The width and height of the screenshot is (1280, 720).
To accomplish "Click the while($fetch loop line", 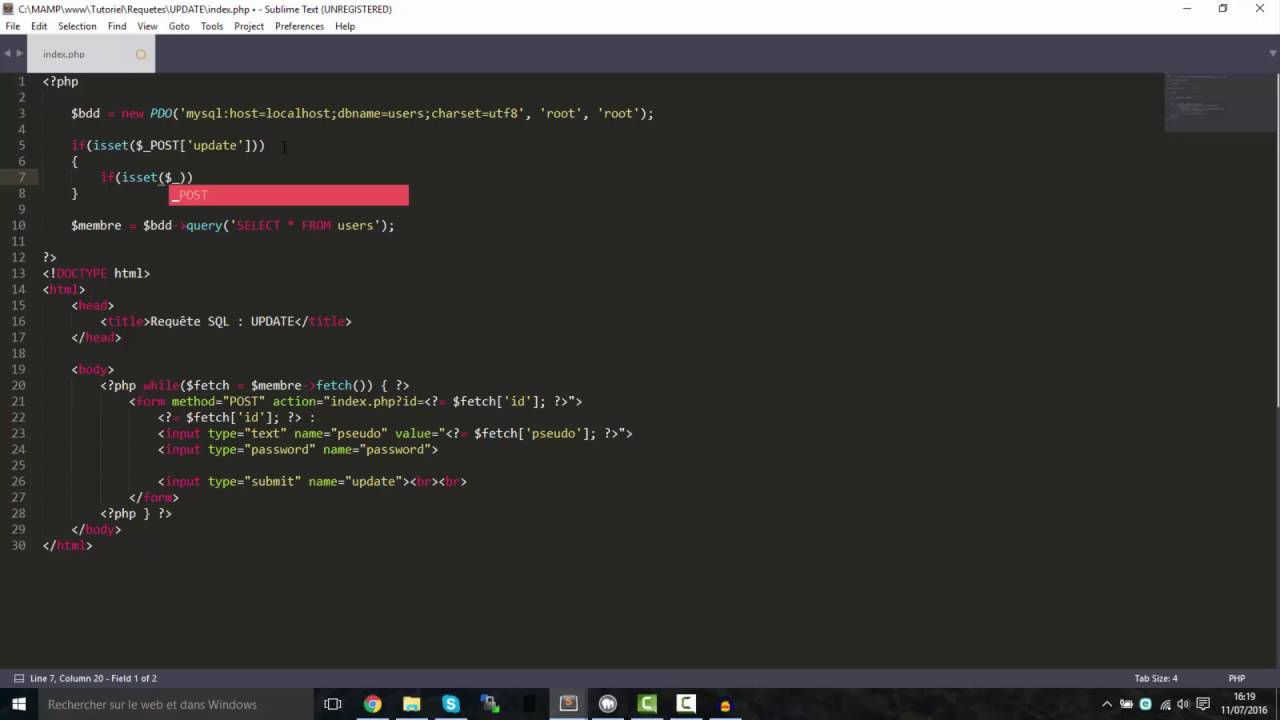I will pos(254,385).
